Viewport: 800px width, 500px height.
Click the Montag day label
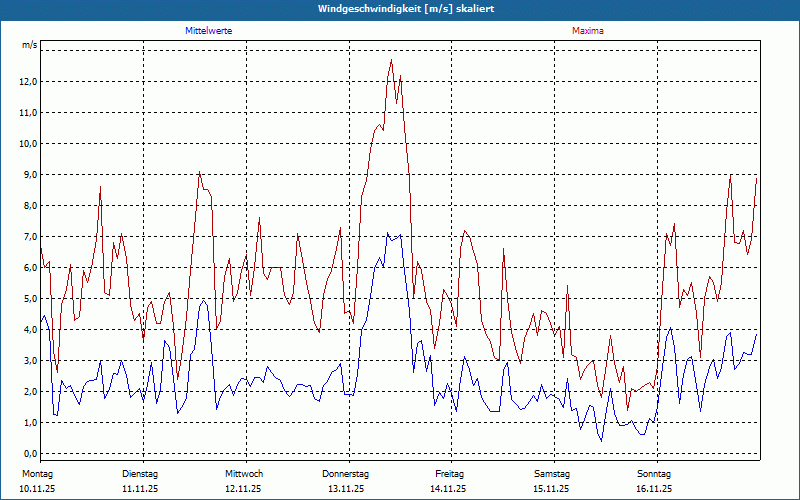coord(37,474)
